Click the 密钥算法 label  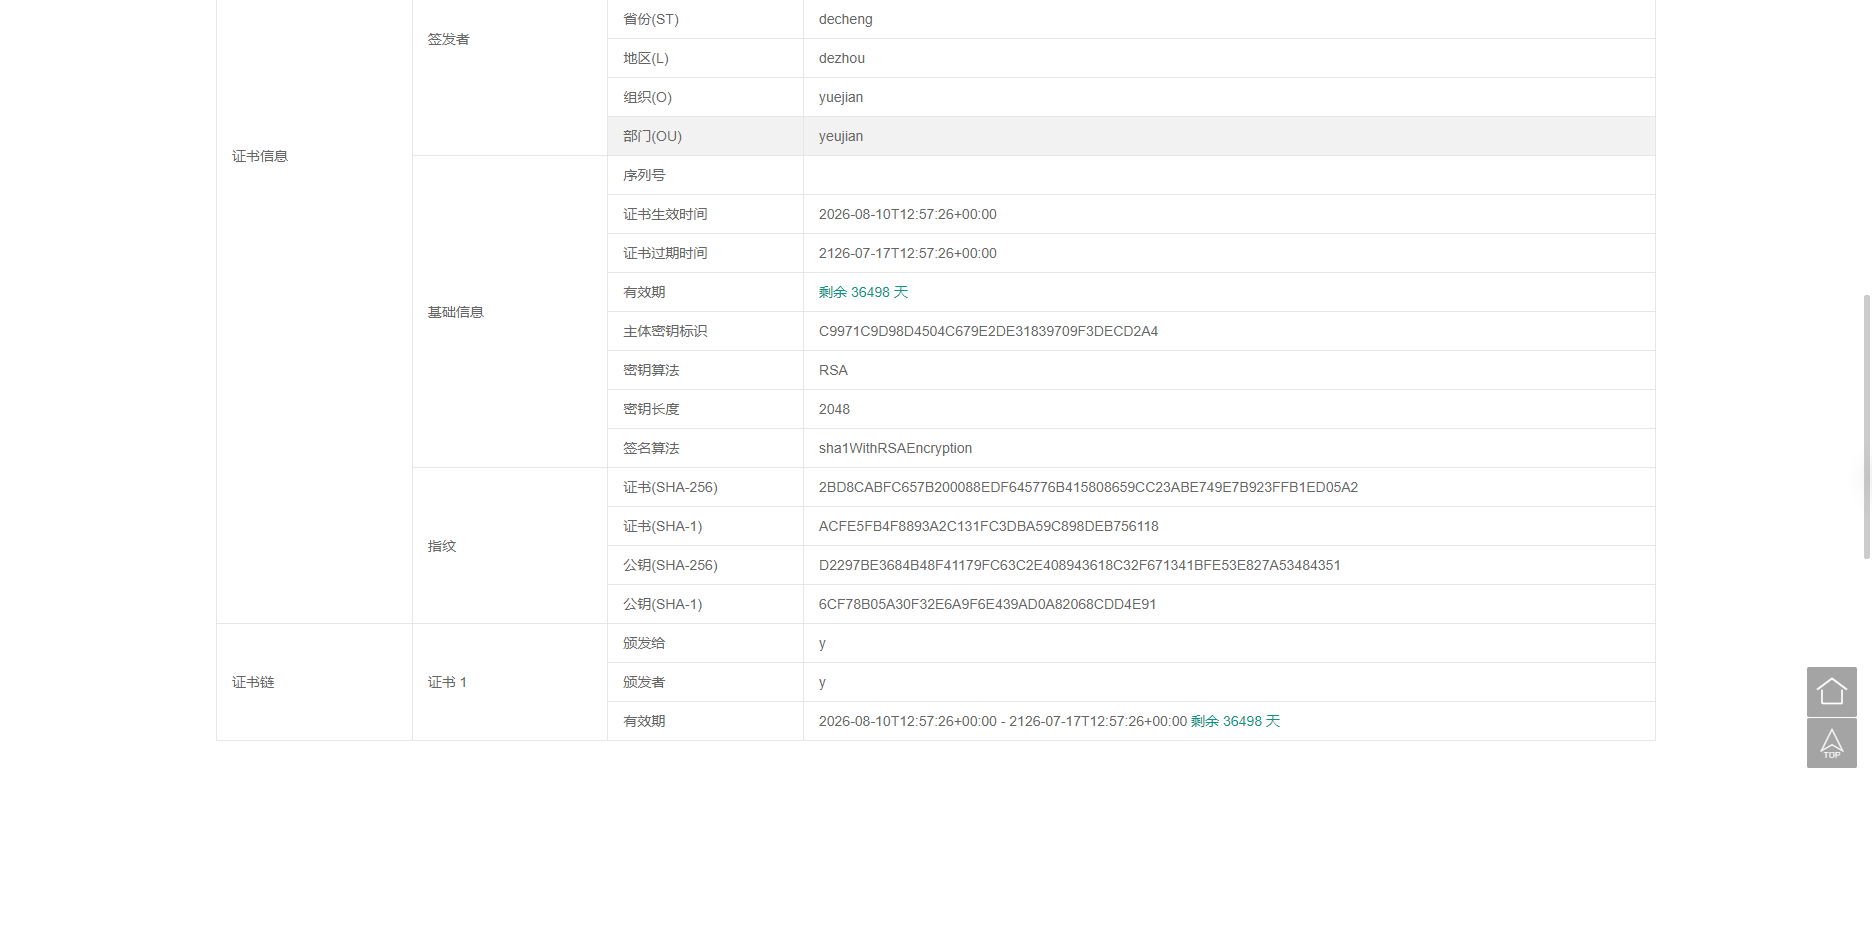click(x=651, y=370)
